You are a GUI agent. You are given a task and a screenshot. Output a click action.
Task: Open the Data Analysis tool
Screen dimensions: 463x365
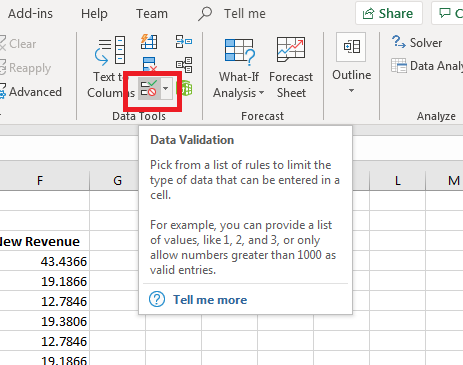[x=427, y=66]
